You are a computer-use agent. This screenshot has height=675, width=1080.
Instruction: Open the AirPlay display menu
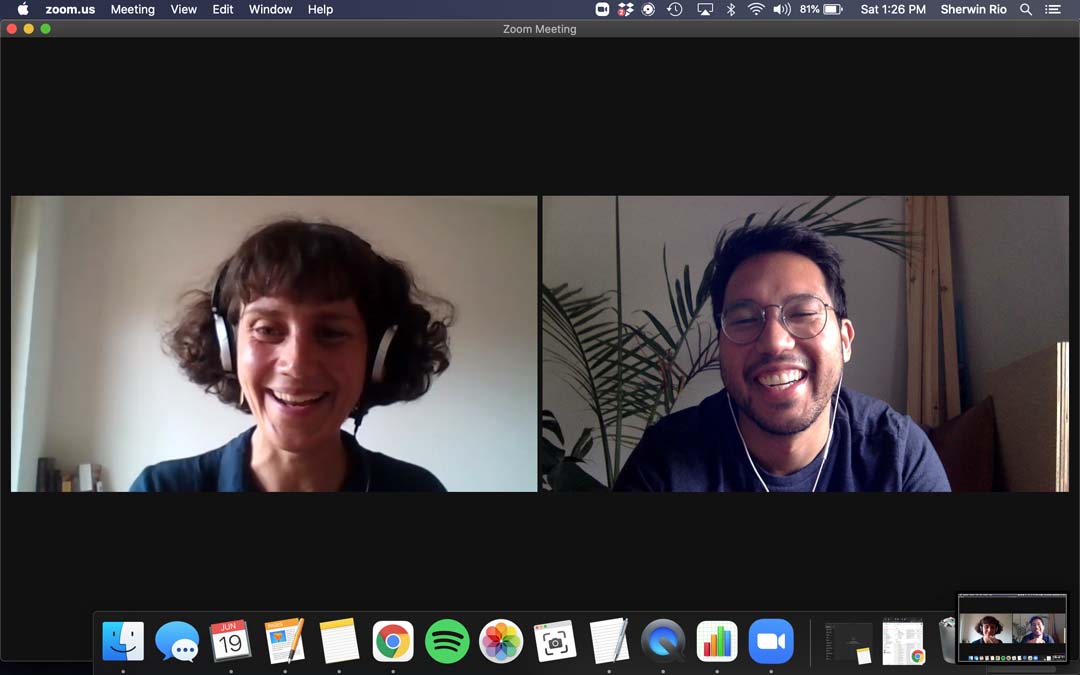pyautogui.click(x=705, y=9)
